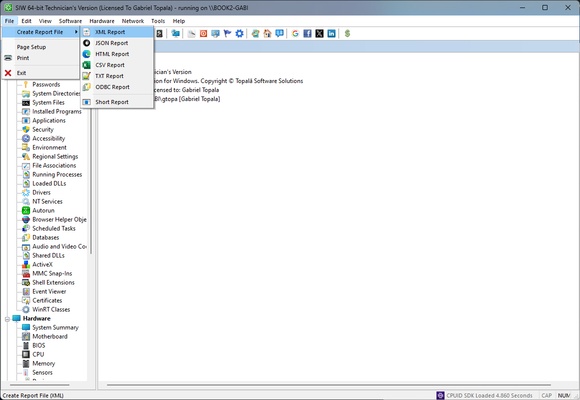Select System Summary under Hardware
This screenshot has width=580, height=400.
tap(55, 327)
